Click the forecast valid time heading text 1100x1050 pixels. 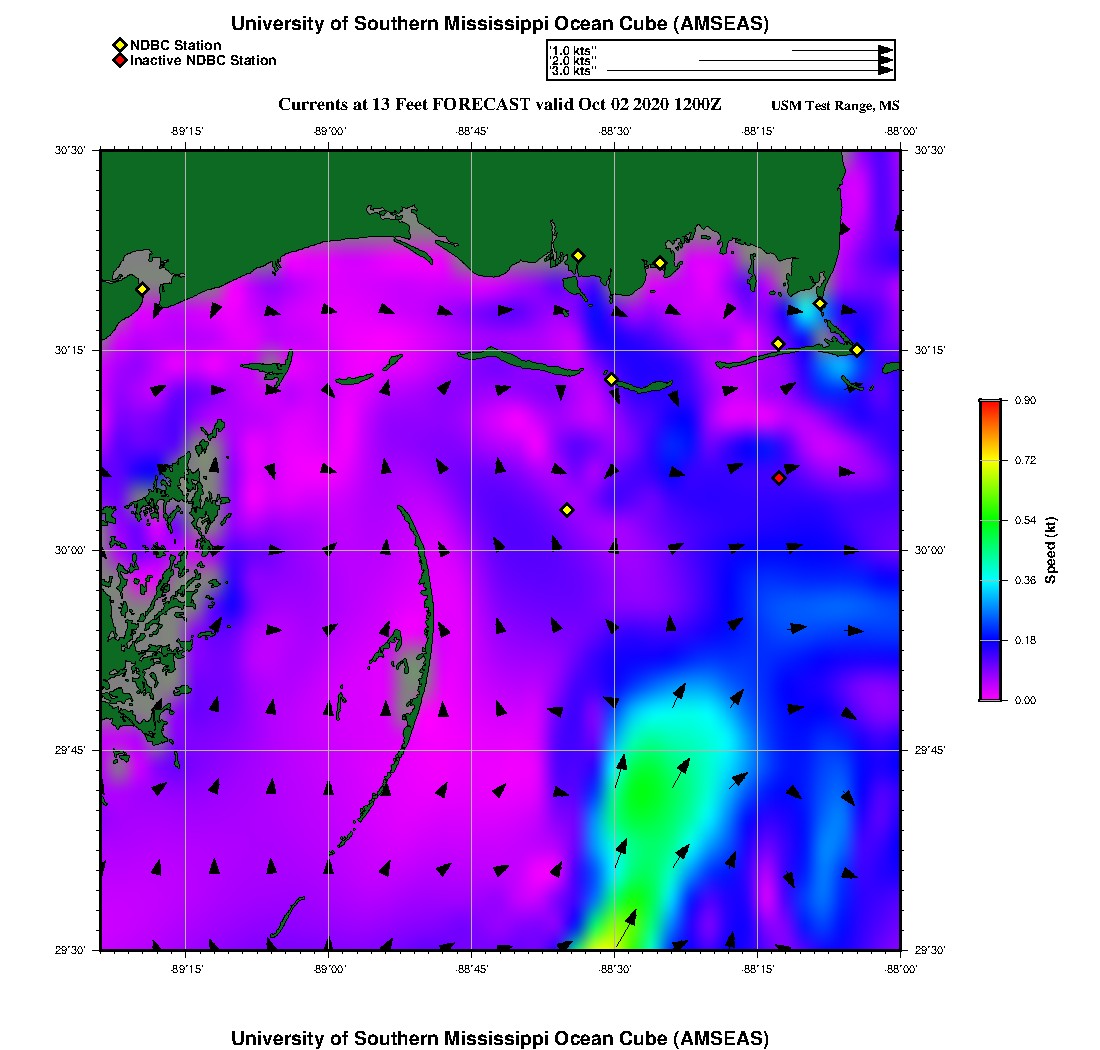(x=499, y=105)
